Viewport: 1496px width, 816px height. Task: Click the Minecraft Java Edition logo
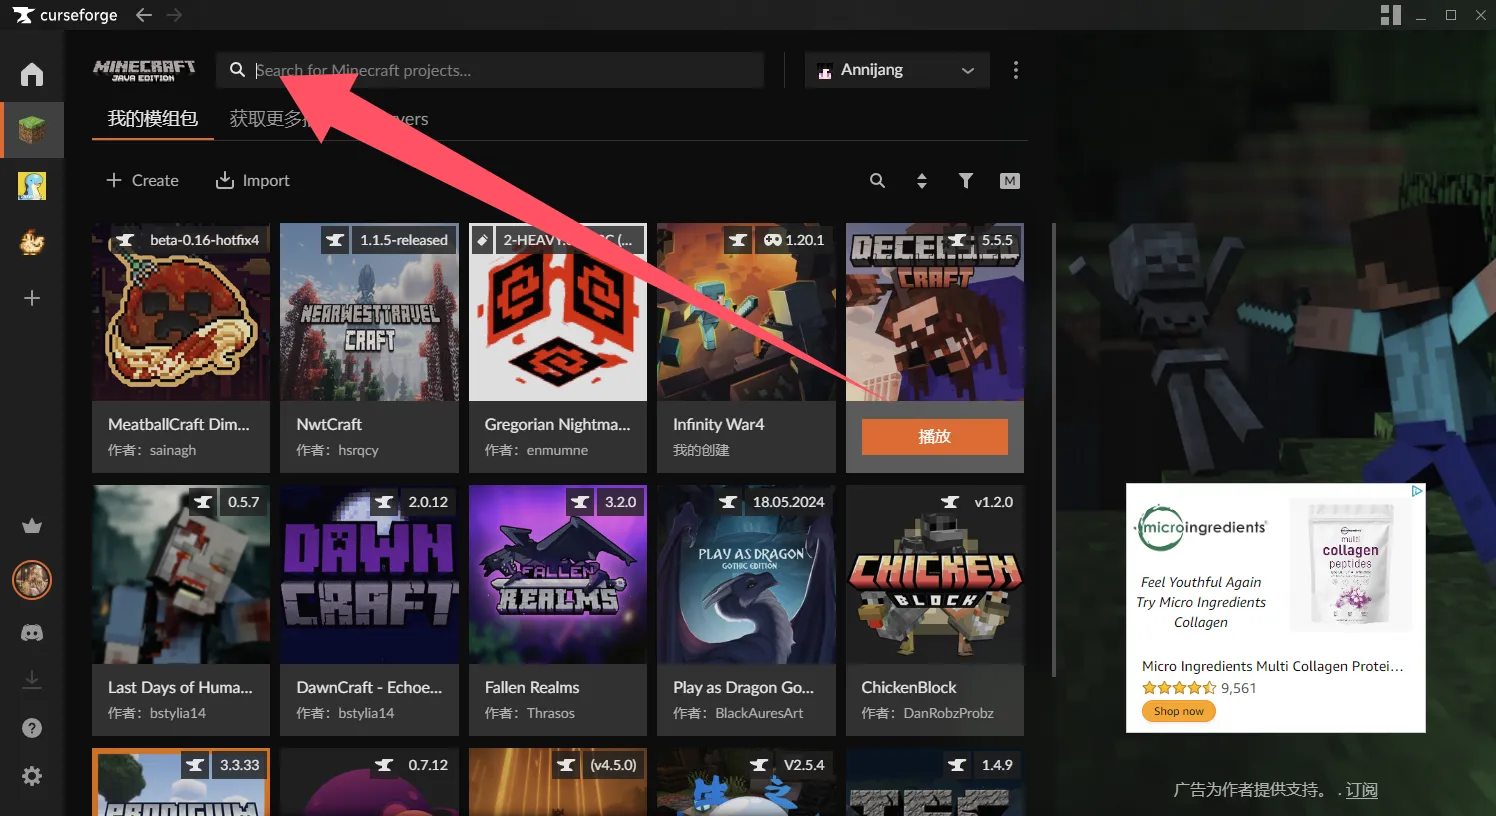point(144,70)
